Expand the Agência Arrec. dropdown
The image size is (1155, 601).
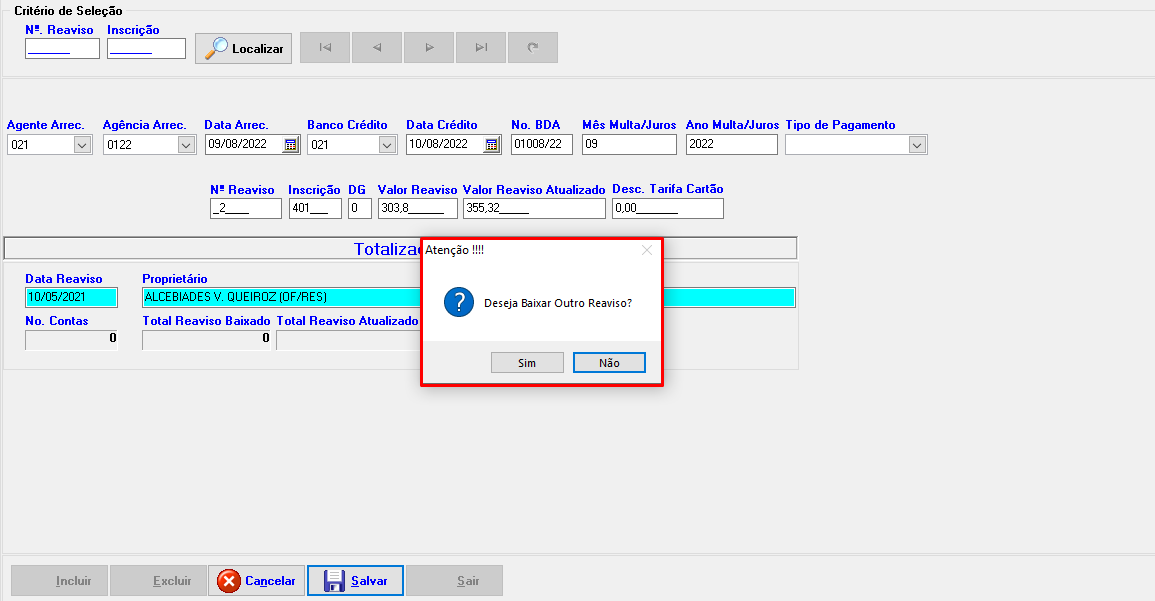point(185,145)
